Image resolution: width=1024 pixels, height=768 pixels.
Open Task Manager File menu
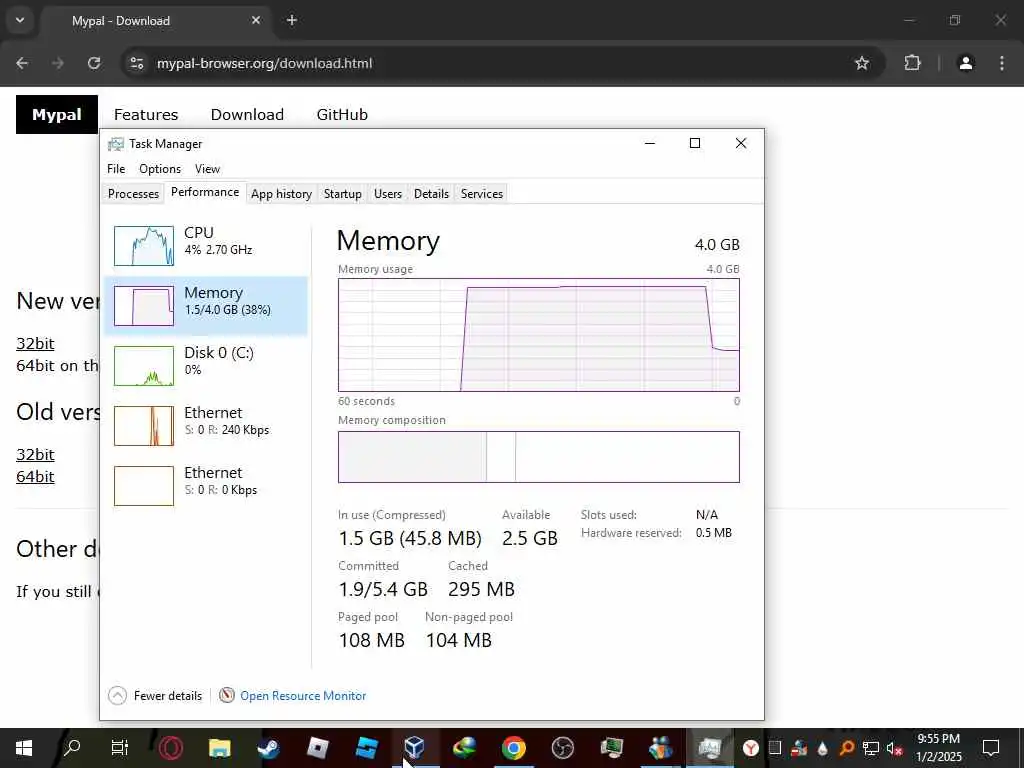(116, 169)
